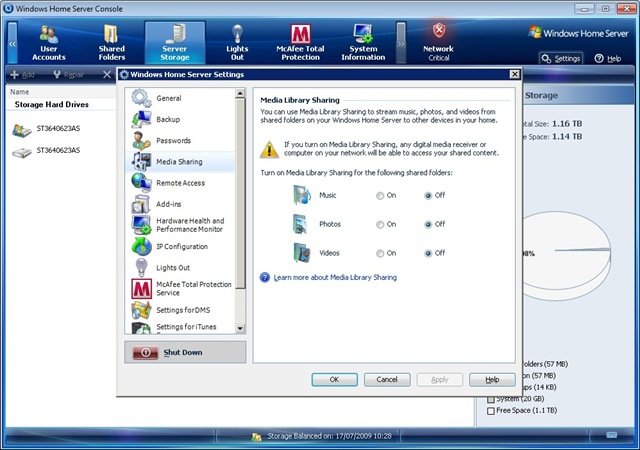
Task: Click the Add-ins label
Action: pos(169,204)
